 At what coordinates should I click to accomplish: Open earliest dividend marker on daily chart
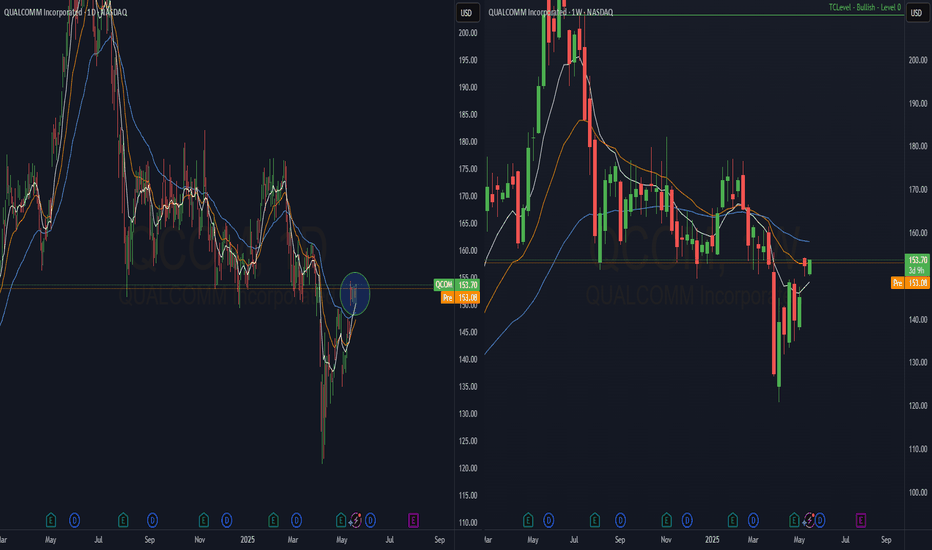(x=74, y=520)
